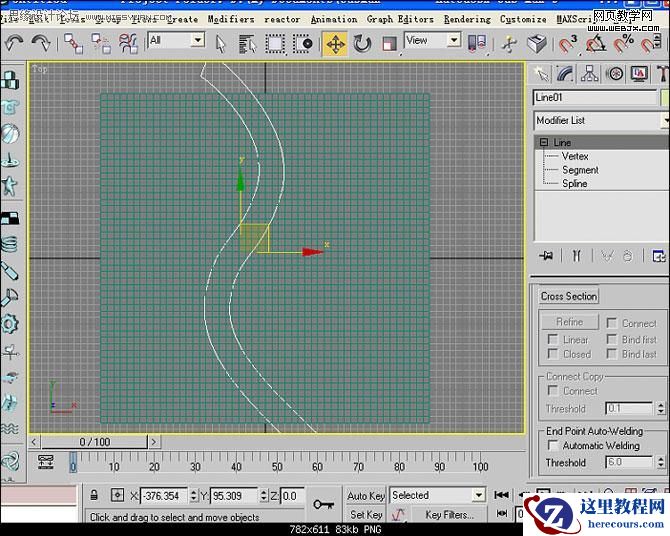Toggle the Selection Lock padlock icon
Viewport: 670px width, 536px height.
94,495
